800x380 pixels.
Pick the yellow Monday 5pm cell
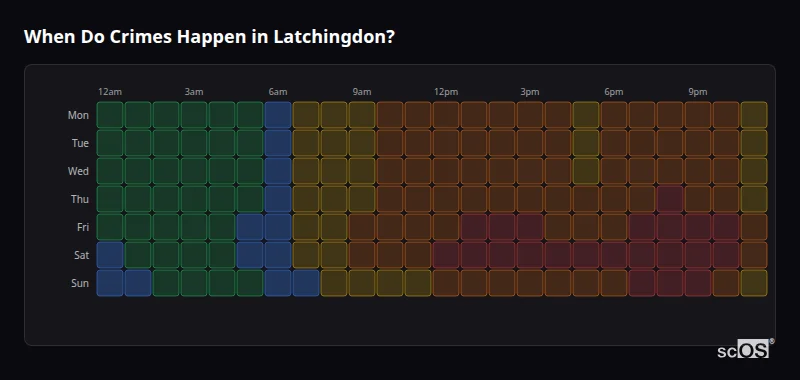coord(586,115)
